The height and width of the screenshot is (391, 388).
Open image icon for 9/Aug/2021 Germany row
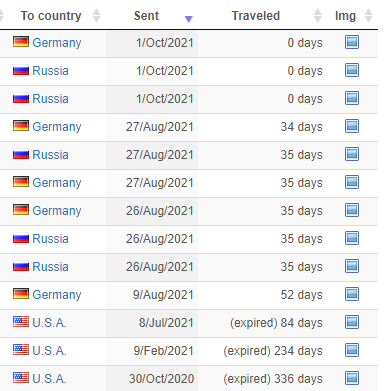352,294
